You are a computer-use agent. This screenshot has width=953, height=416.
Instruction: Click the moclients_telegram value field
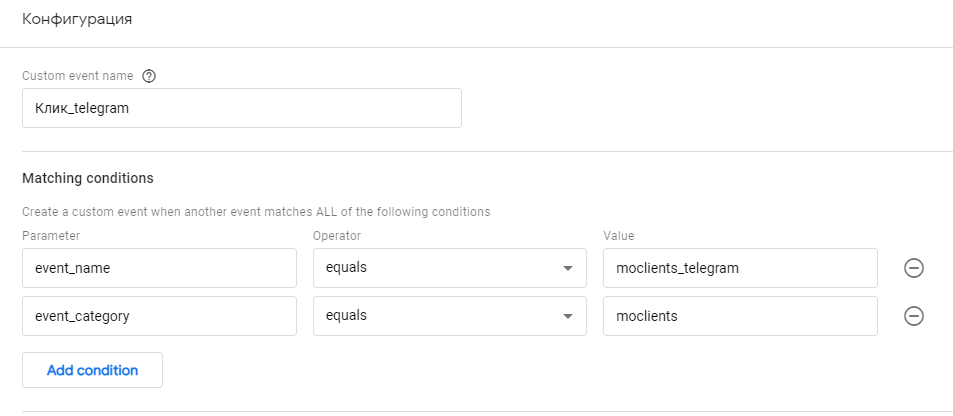coord(740,268)
